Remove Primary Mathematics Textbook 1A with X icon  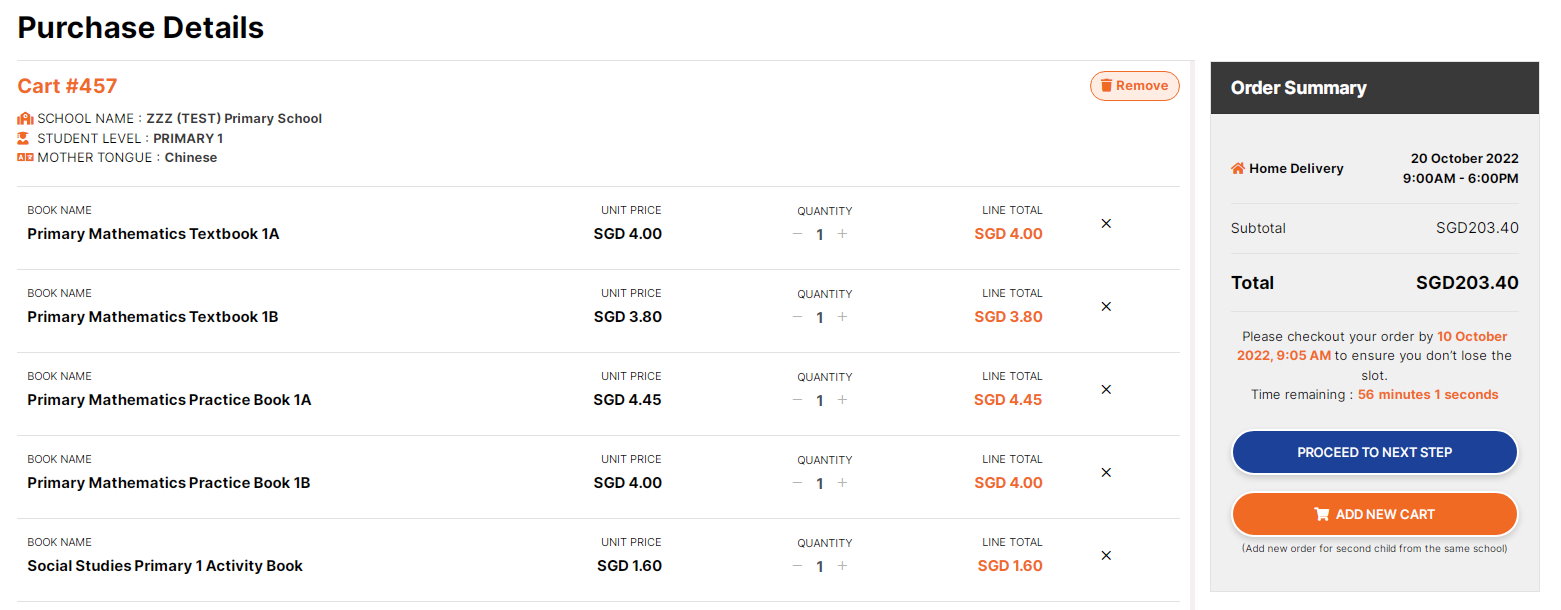coord(1106,224)
